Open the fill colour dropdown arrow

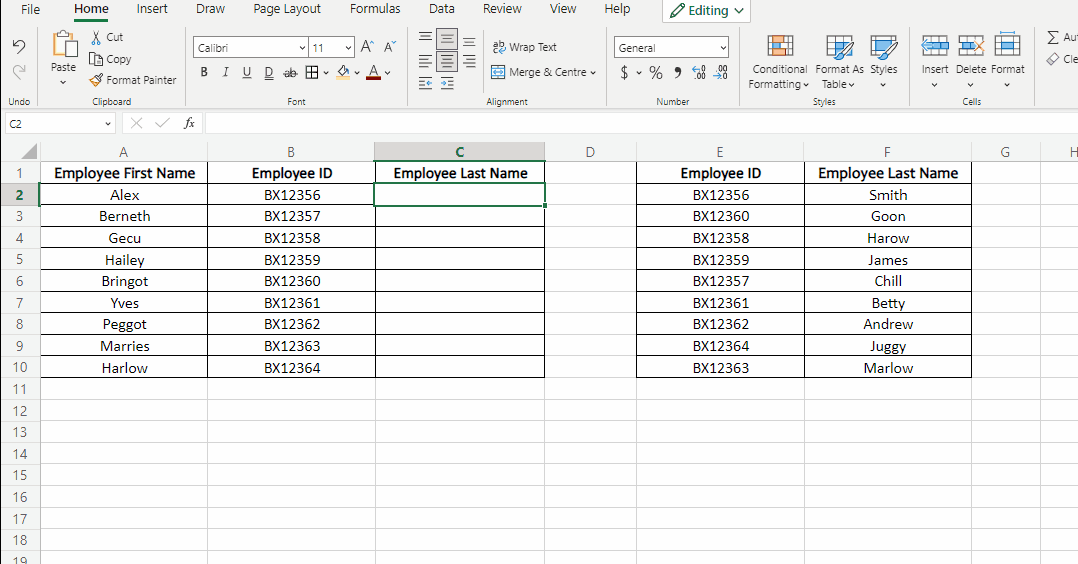357,72
